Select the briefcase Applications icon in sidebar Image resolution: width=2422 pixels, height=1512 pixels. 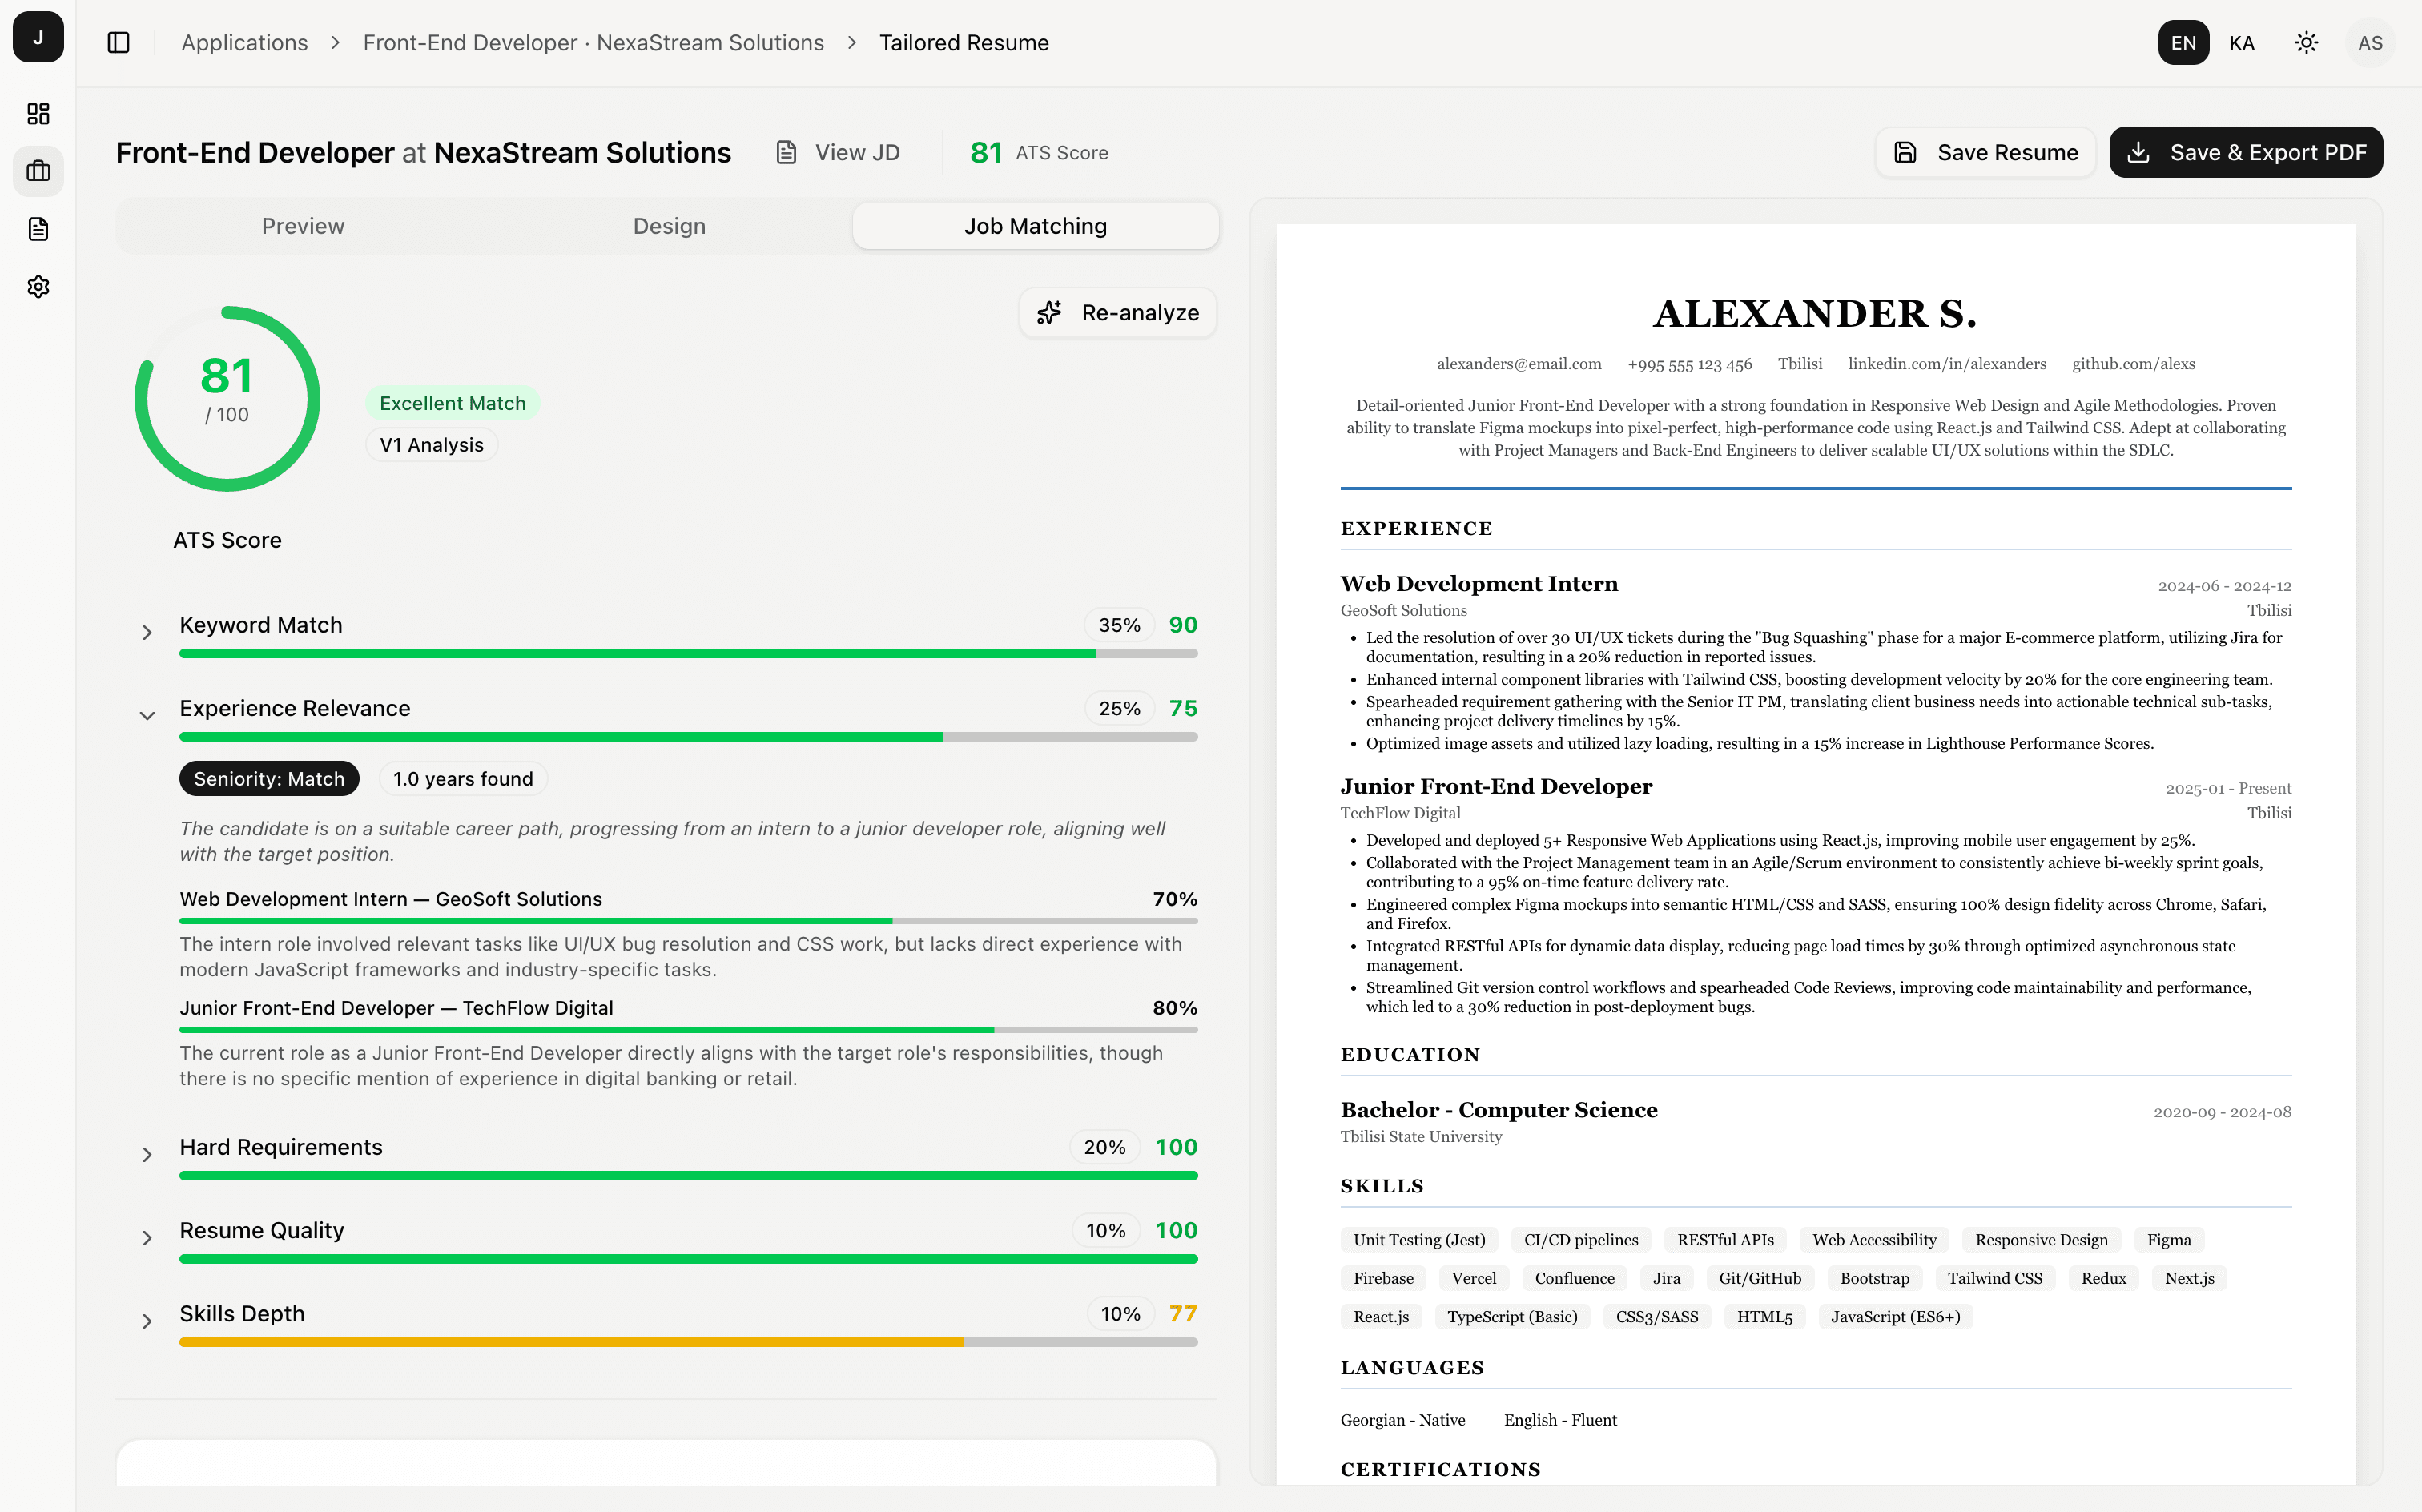38,171
